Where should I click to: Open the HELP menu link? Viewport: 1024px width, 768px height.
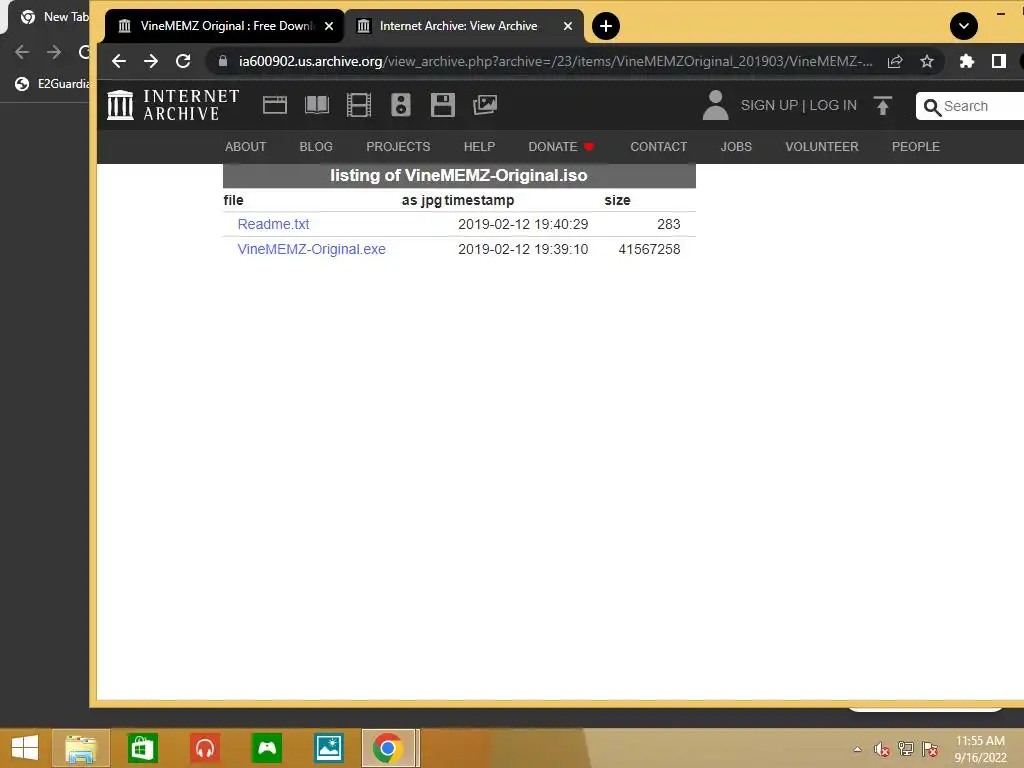[479, 147]
